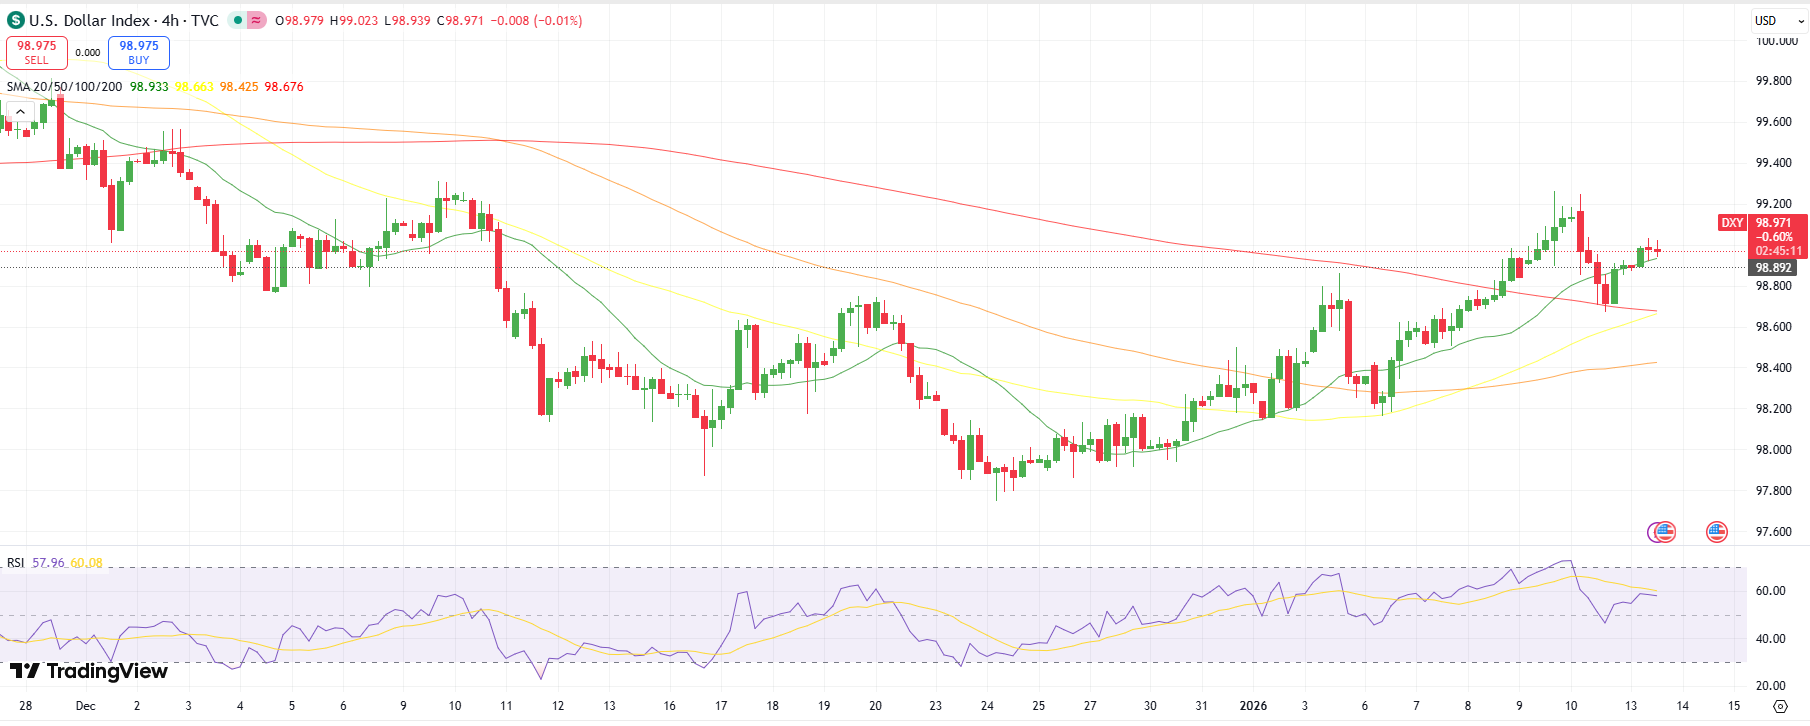The image size is (1810, 726).
Task: Click the 0.000 spread value between Sell and Buy
Action: pos(88,53)
